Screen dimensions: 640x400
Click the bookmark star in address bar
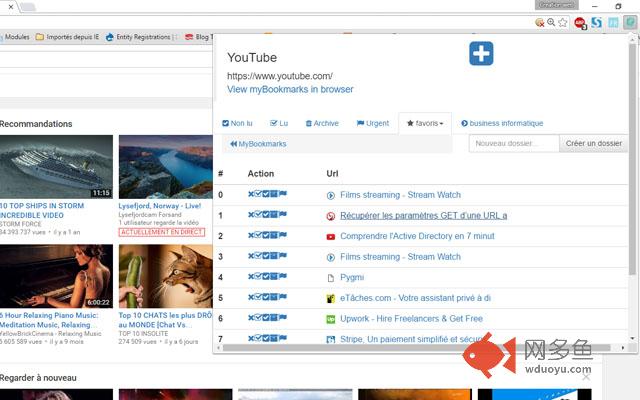click(x=564, y=22)
